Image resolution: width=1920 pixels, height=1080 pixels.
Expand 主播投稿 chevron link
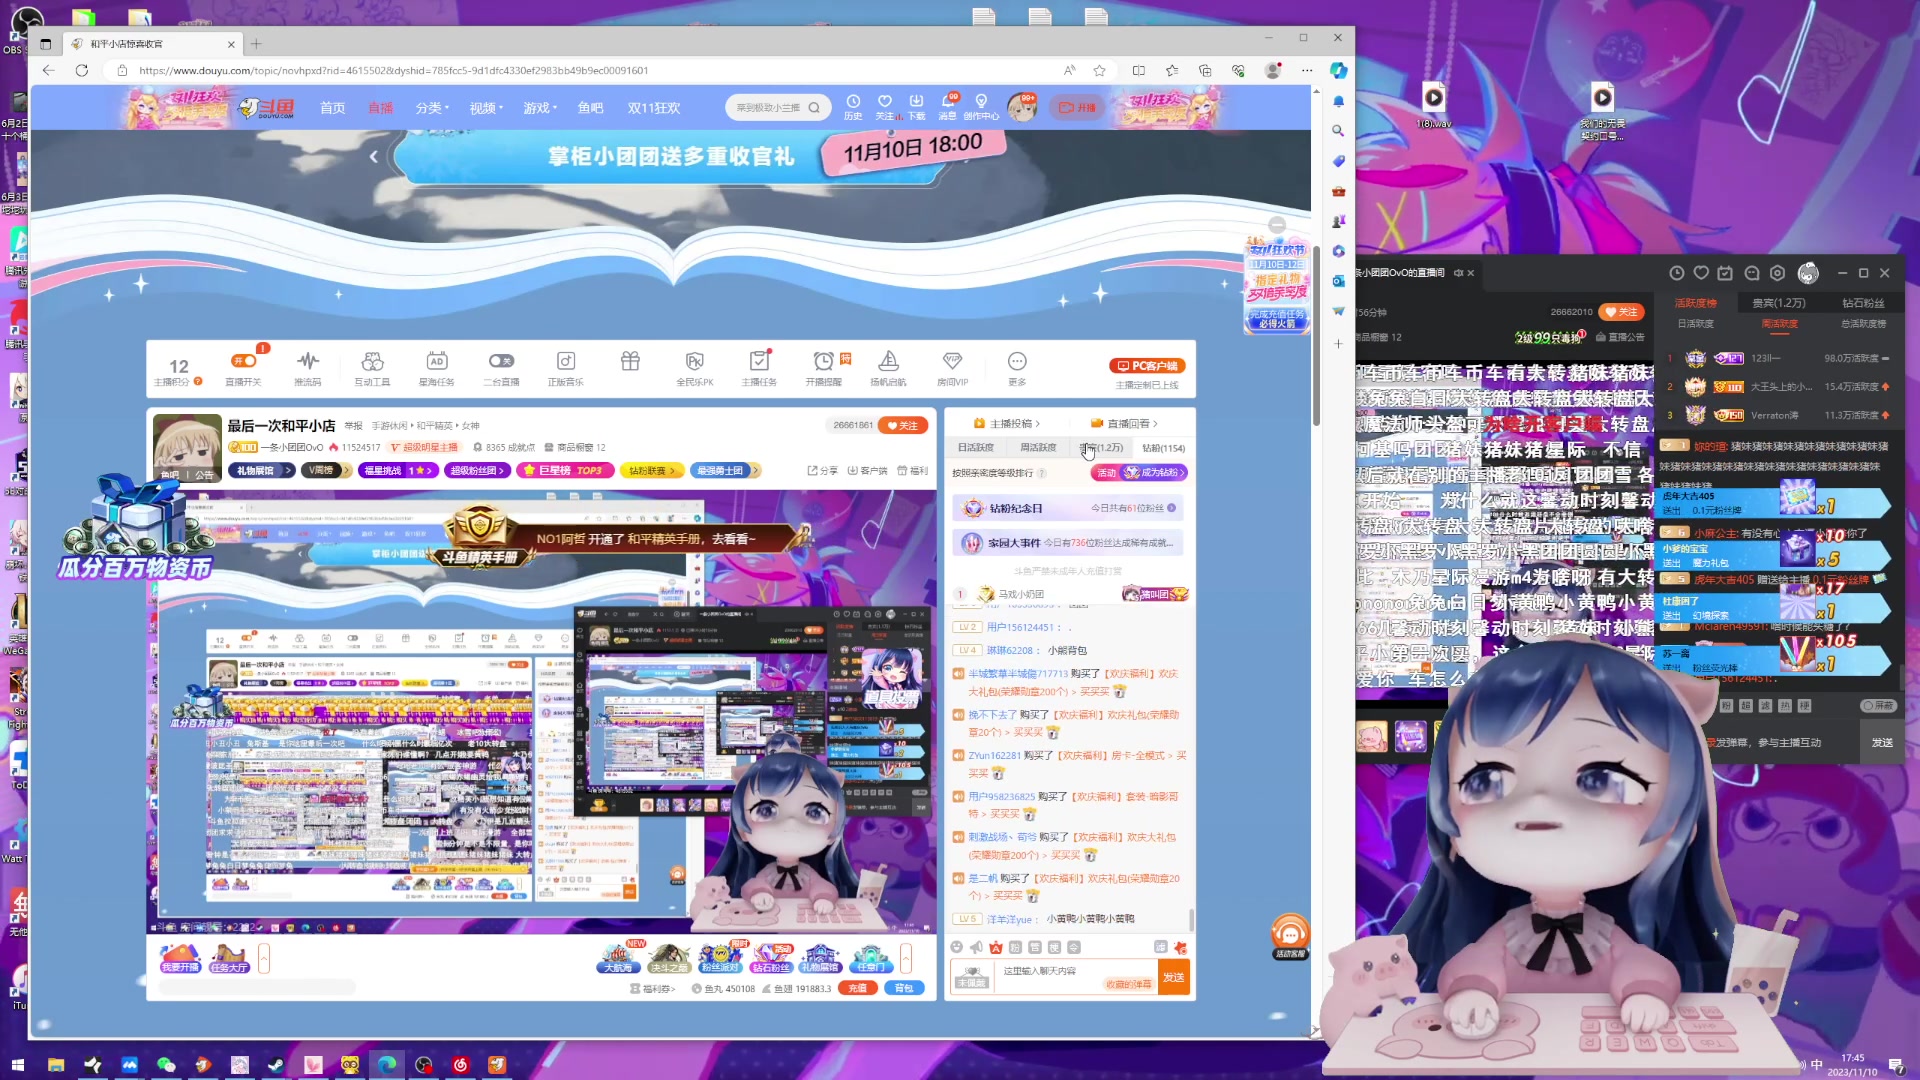click(1013, 424)
